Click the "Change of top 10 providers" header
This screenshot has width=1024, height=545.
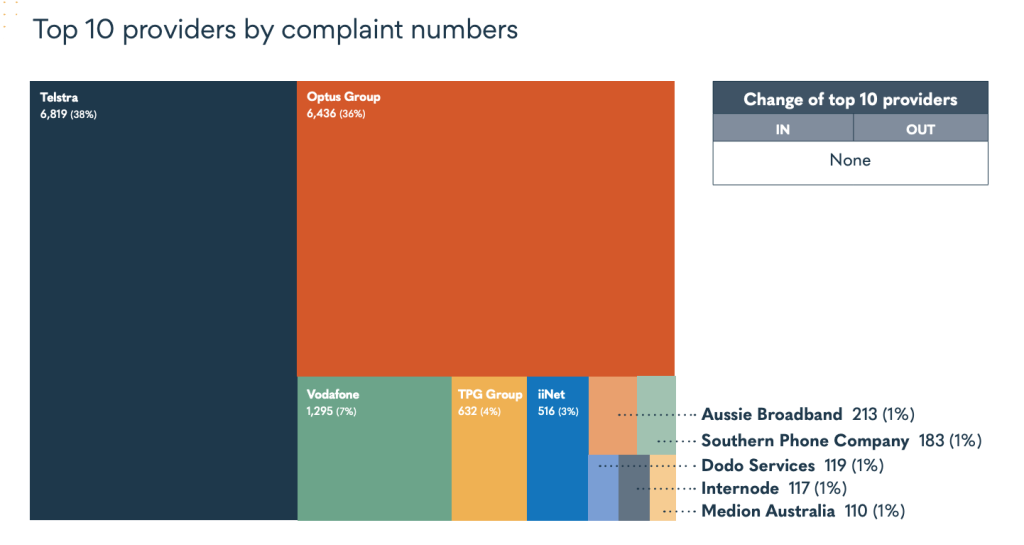850,99
